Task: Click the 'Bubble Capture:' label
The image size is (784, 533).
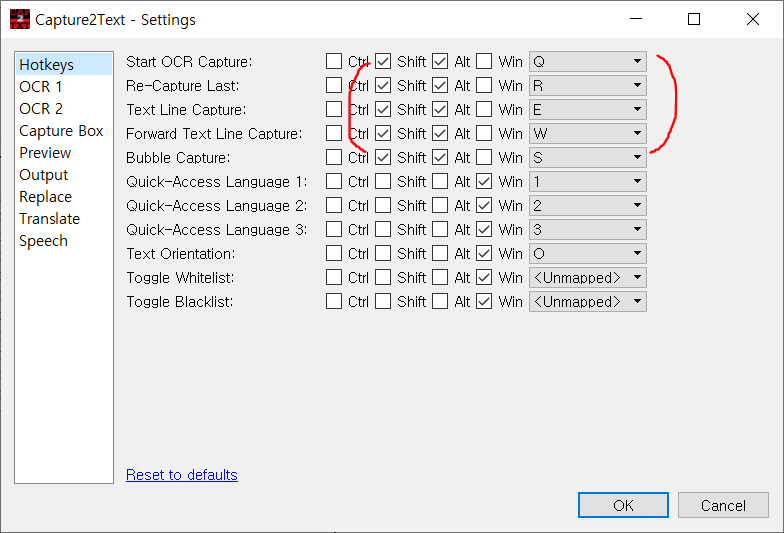Action: click(x=178, y=158)
